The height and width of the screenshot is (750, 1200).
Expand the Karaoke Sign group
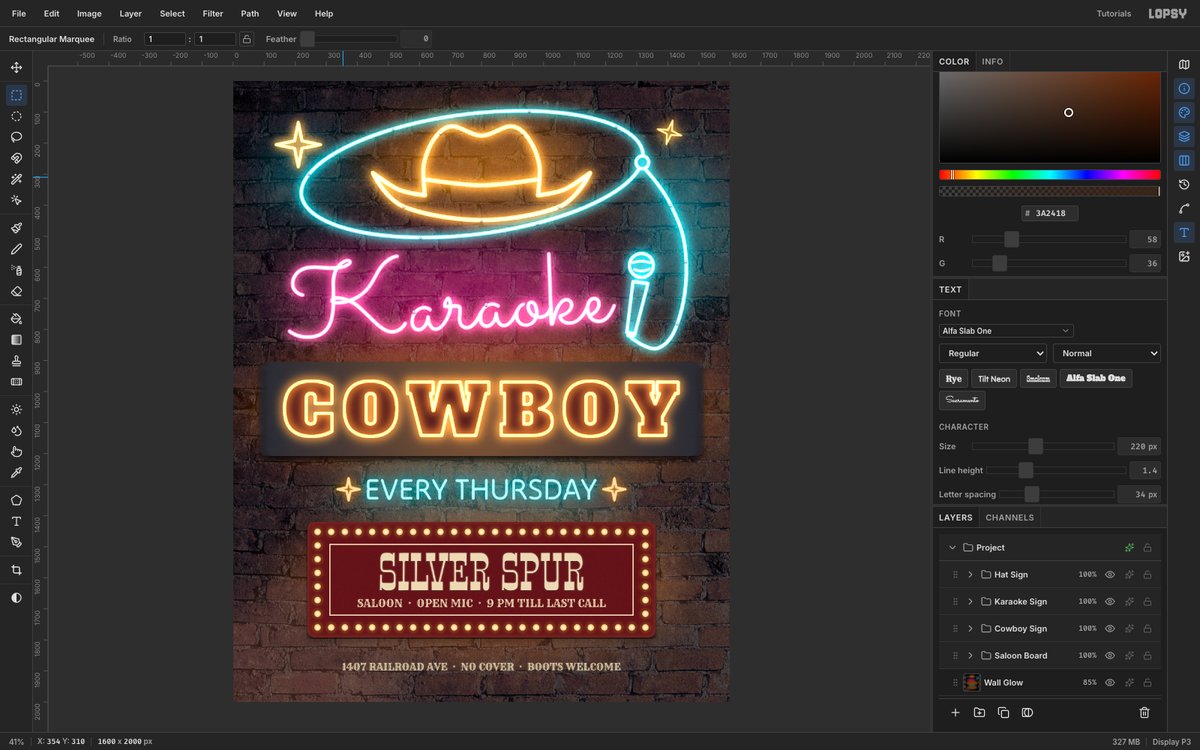970,602
